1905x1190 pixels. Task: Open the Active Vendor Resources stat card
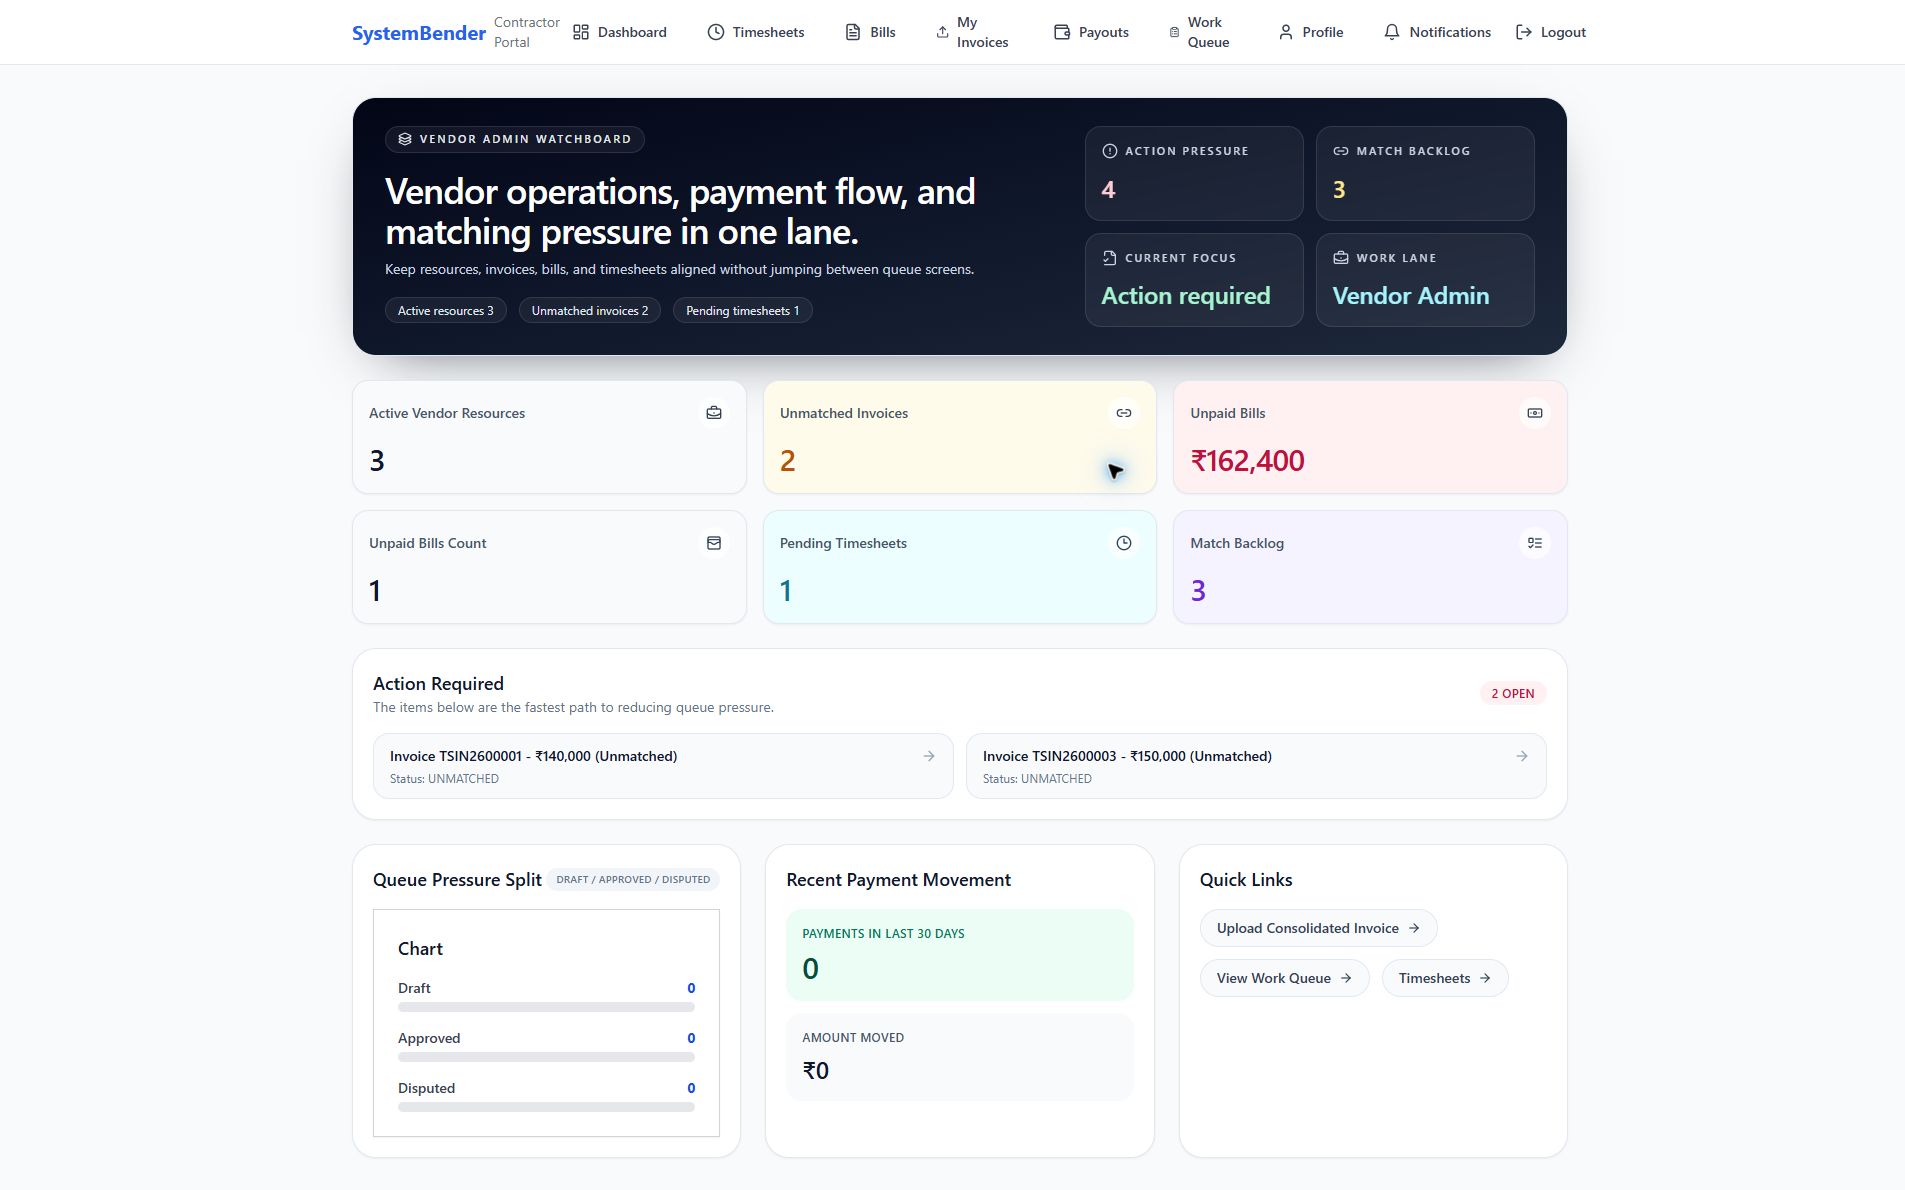[549, 437]
